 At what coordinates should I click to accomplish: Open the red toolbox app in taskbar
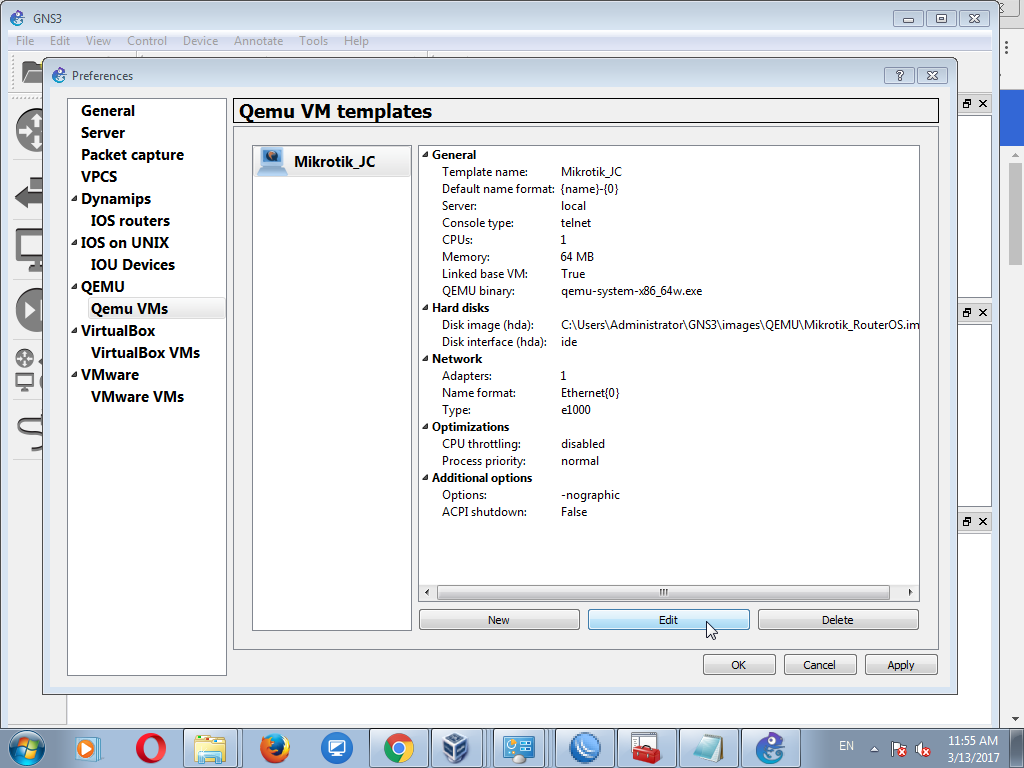[647, 748]
